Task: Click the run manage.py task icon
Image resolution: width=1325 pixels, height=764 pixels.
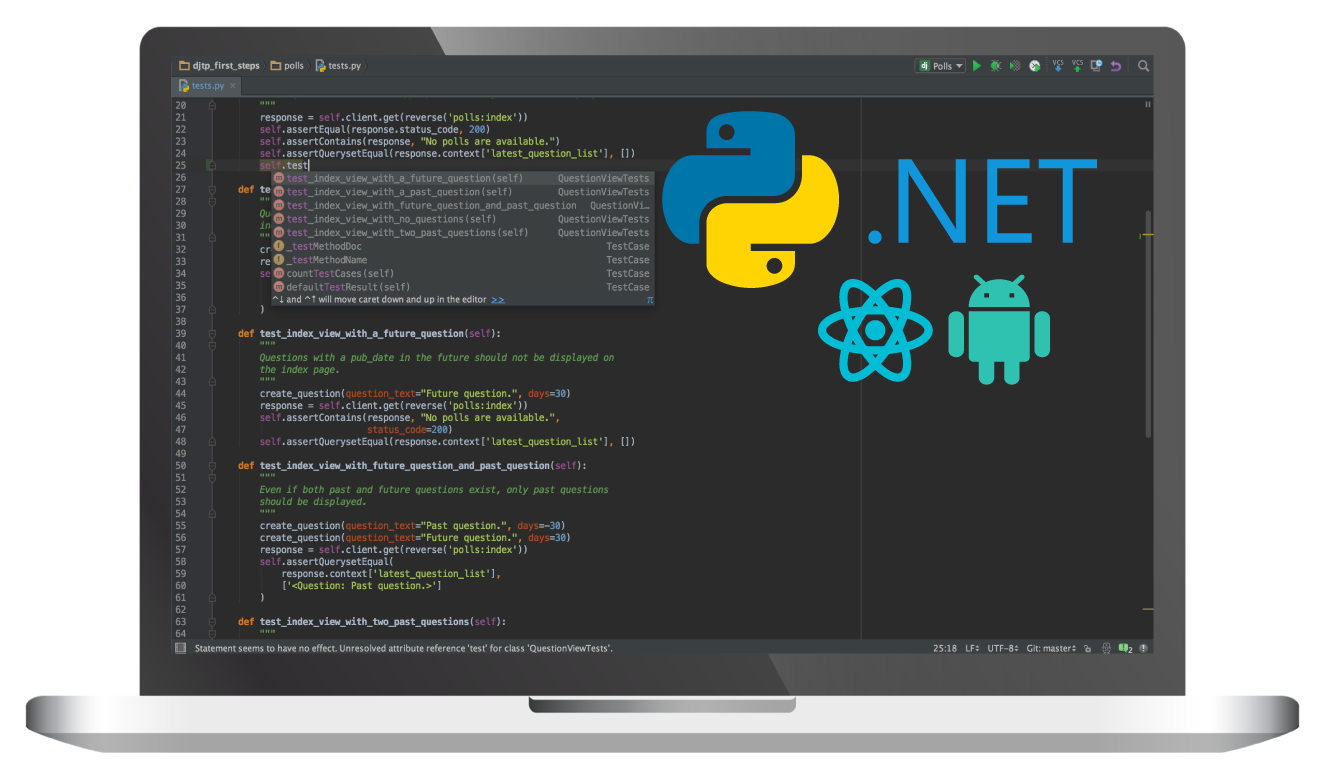Action: pos(1035,66)
